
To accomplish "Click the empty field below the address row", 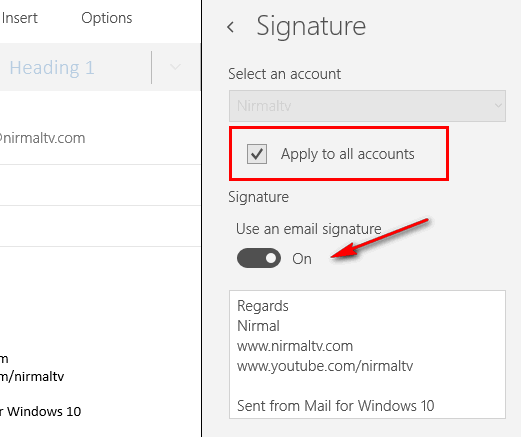I will click(x=100, y=185).
